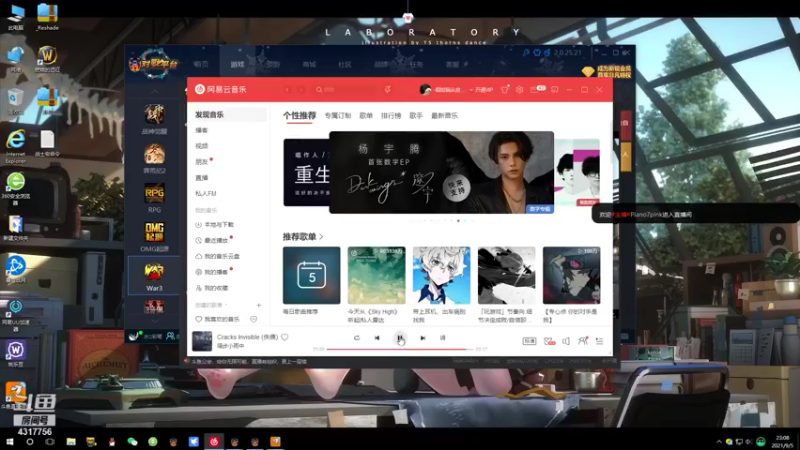Open the messages mail icon
Viewport: 800px width, 450px height.
click(534, 89)
